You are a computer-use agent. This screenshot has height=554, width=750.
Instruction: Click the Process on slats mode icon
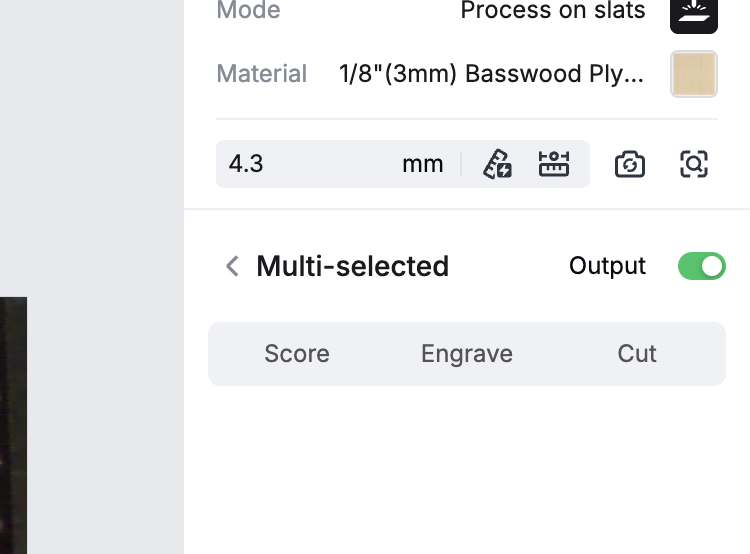pos(694,12)
